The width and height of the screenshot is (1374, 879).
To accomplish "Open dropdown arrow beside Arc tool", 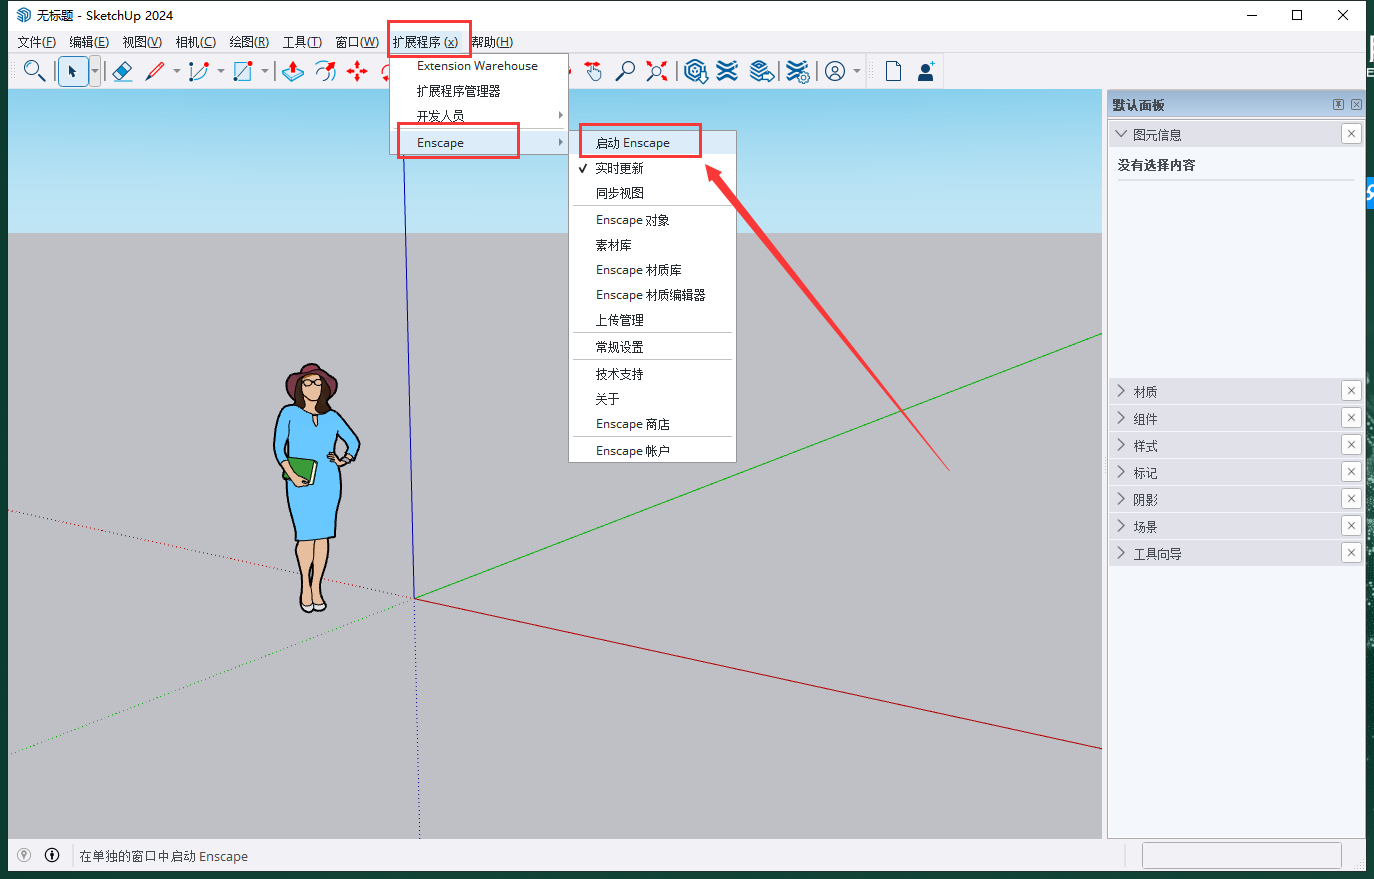I will pyautogui.click(x=221, y=71).
